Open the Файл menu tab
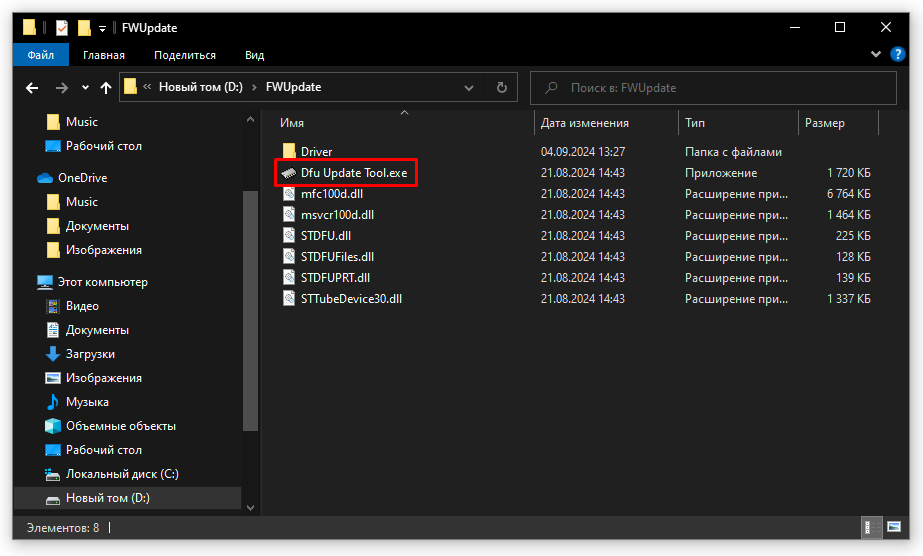 [41, 55]
